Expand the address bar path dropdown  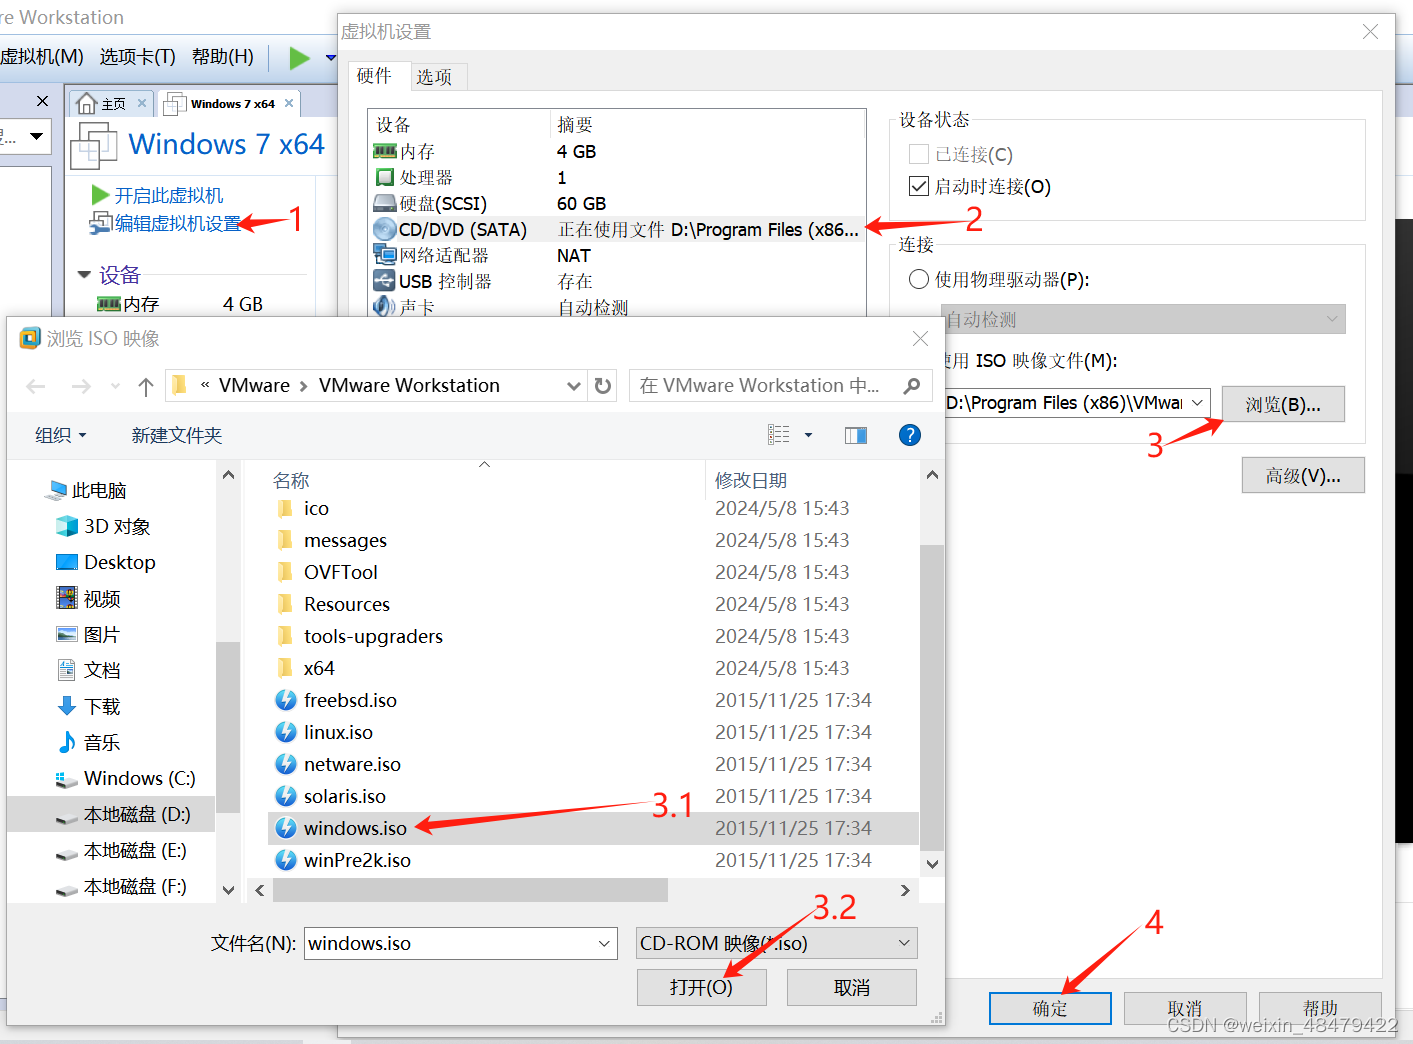pos(574,386)
